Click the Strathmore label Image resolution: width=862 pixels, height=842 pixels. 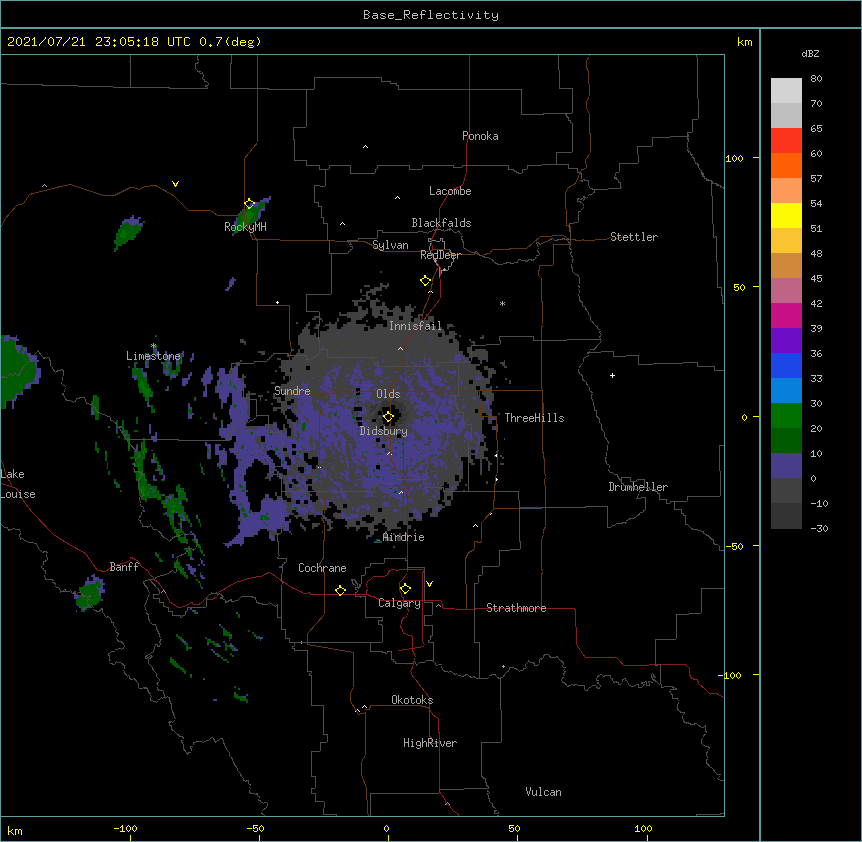click(x=516, y=608)
